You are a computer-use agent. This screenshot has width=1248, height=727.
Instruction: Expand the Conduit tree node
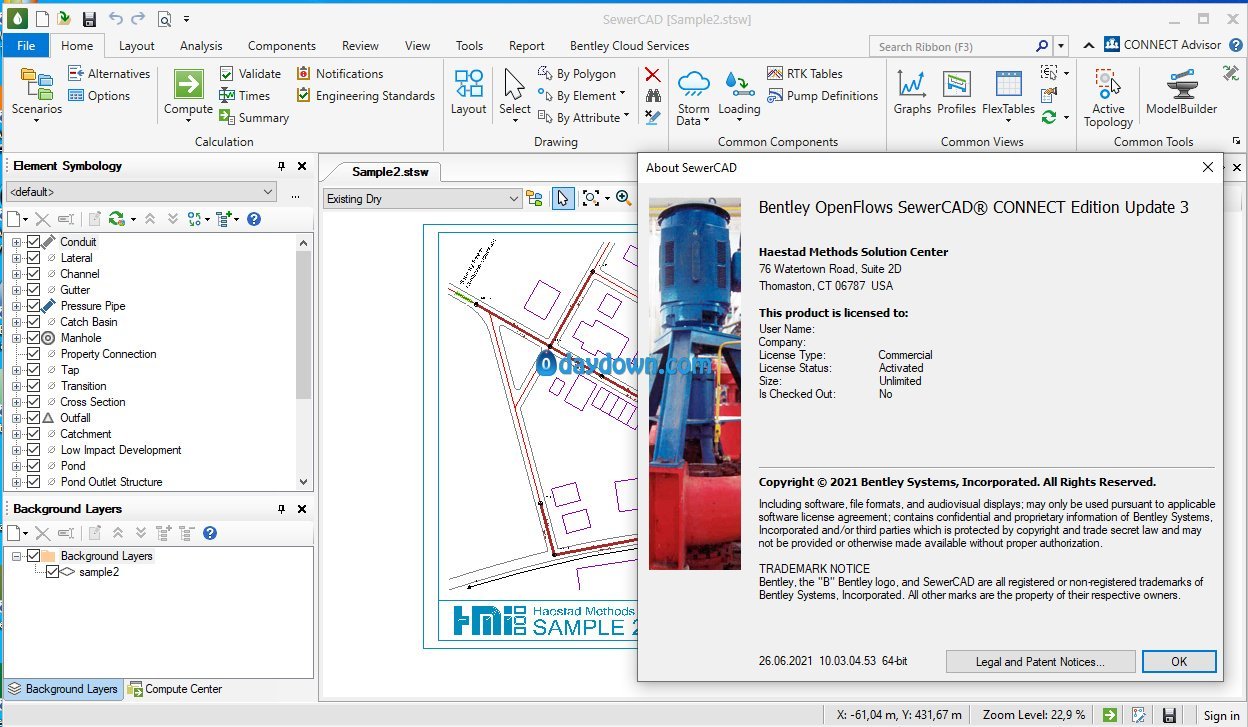(x=16, y=242)
